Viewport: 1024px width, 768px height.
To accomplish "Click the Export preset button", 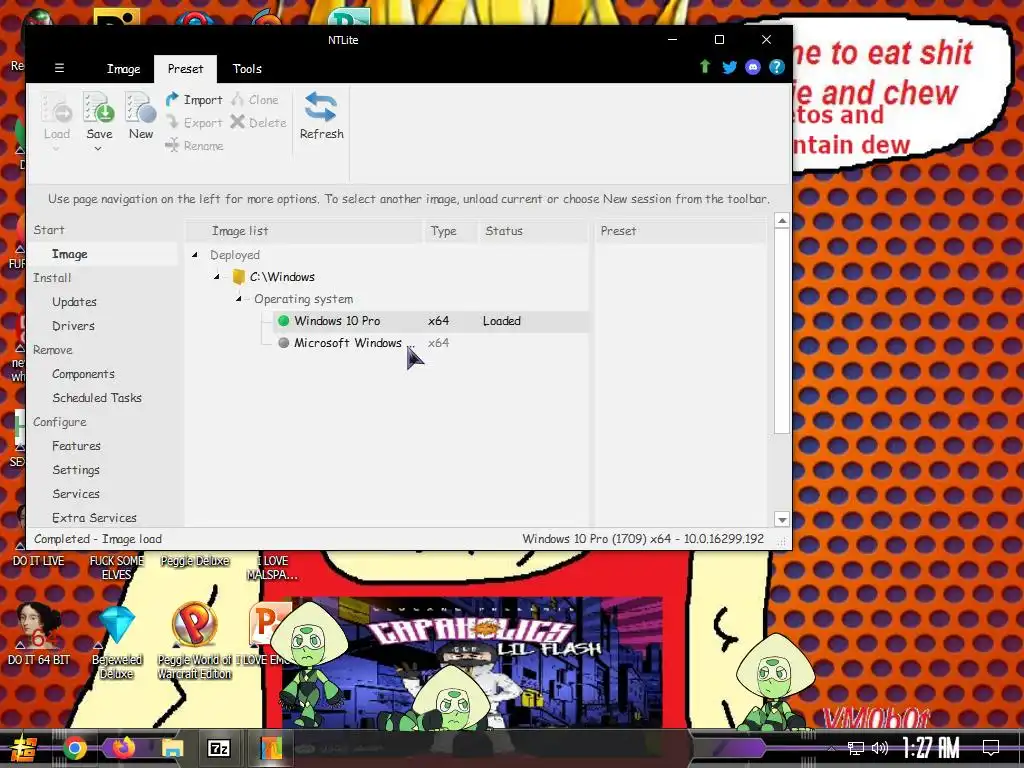I will coord(194,122).
